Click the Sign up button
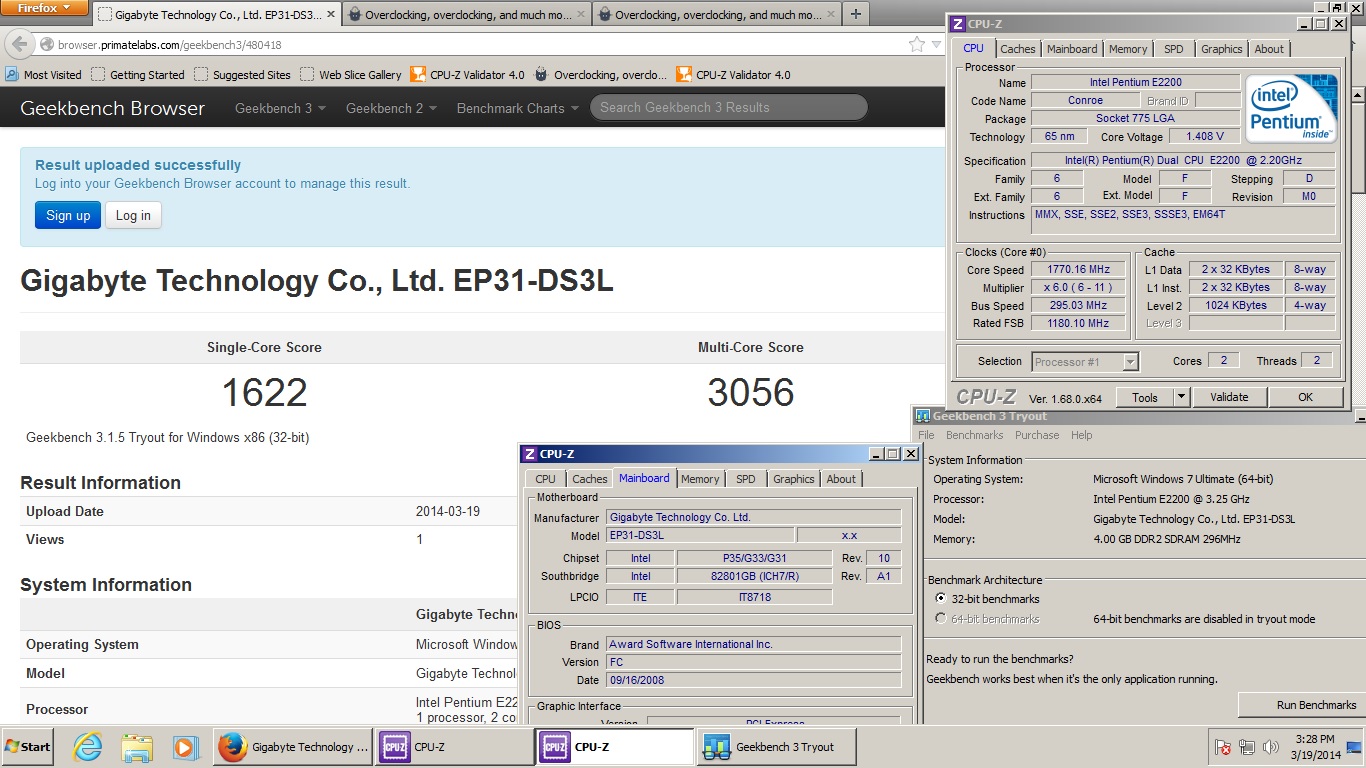The height and width of the screenshot is (768, 1366). [x=68, y=215]
